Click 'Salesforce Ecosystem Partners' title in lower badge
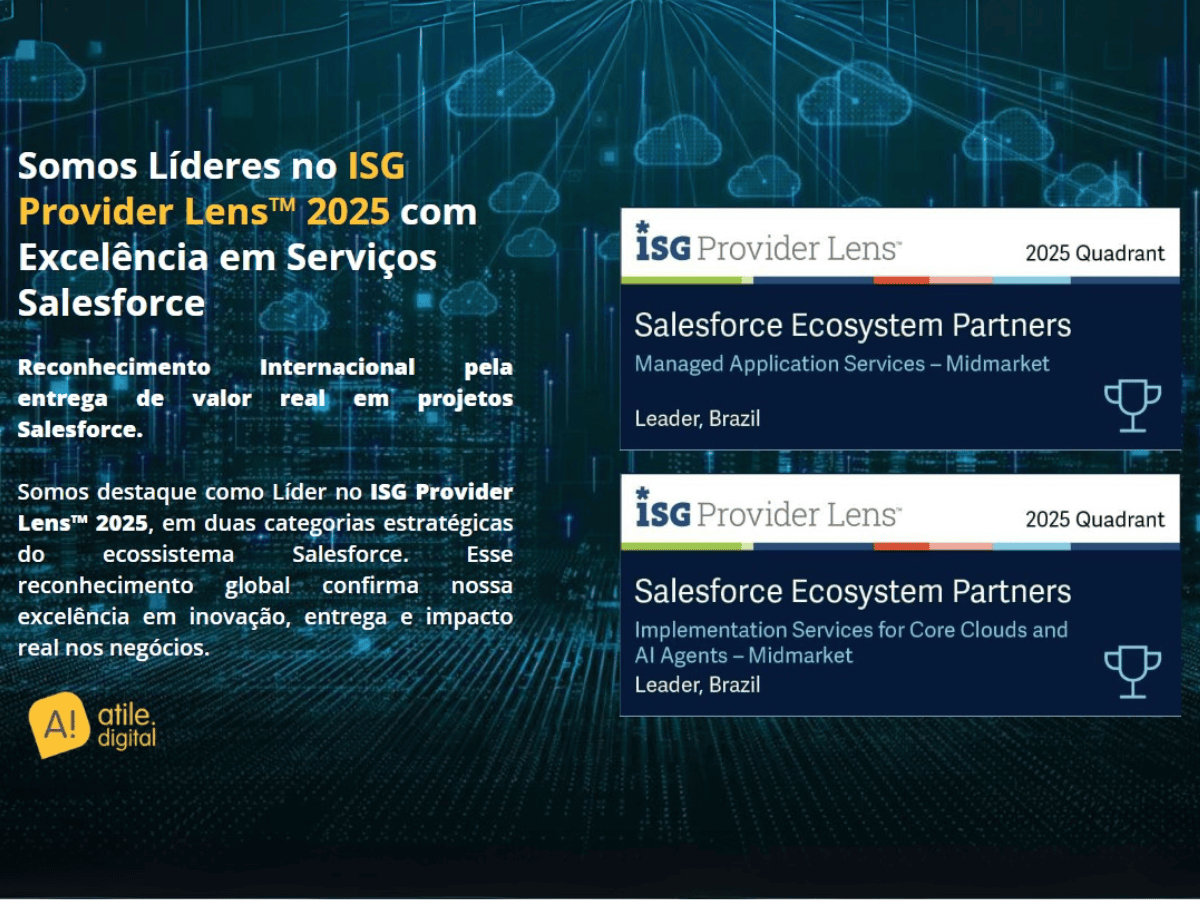 [853, 591]
